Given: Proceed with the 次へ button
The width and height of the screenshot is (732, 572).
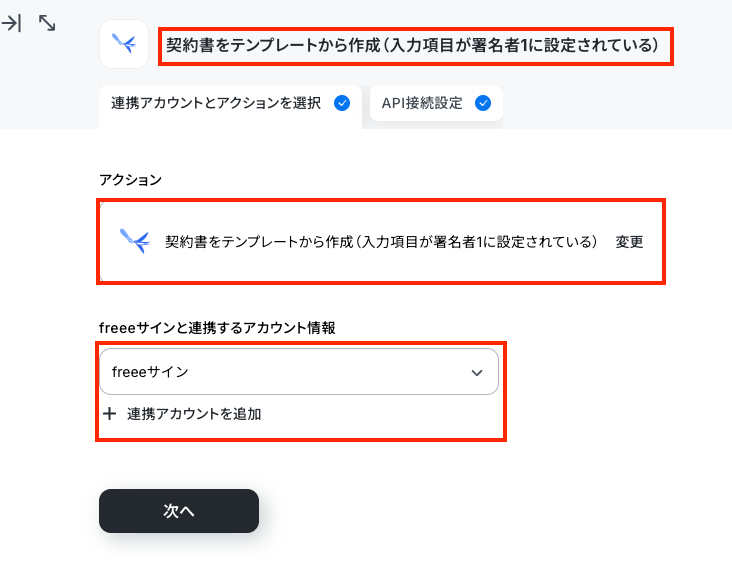Looking at the screenshot, I should 179,511.
